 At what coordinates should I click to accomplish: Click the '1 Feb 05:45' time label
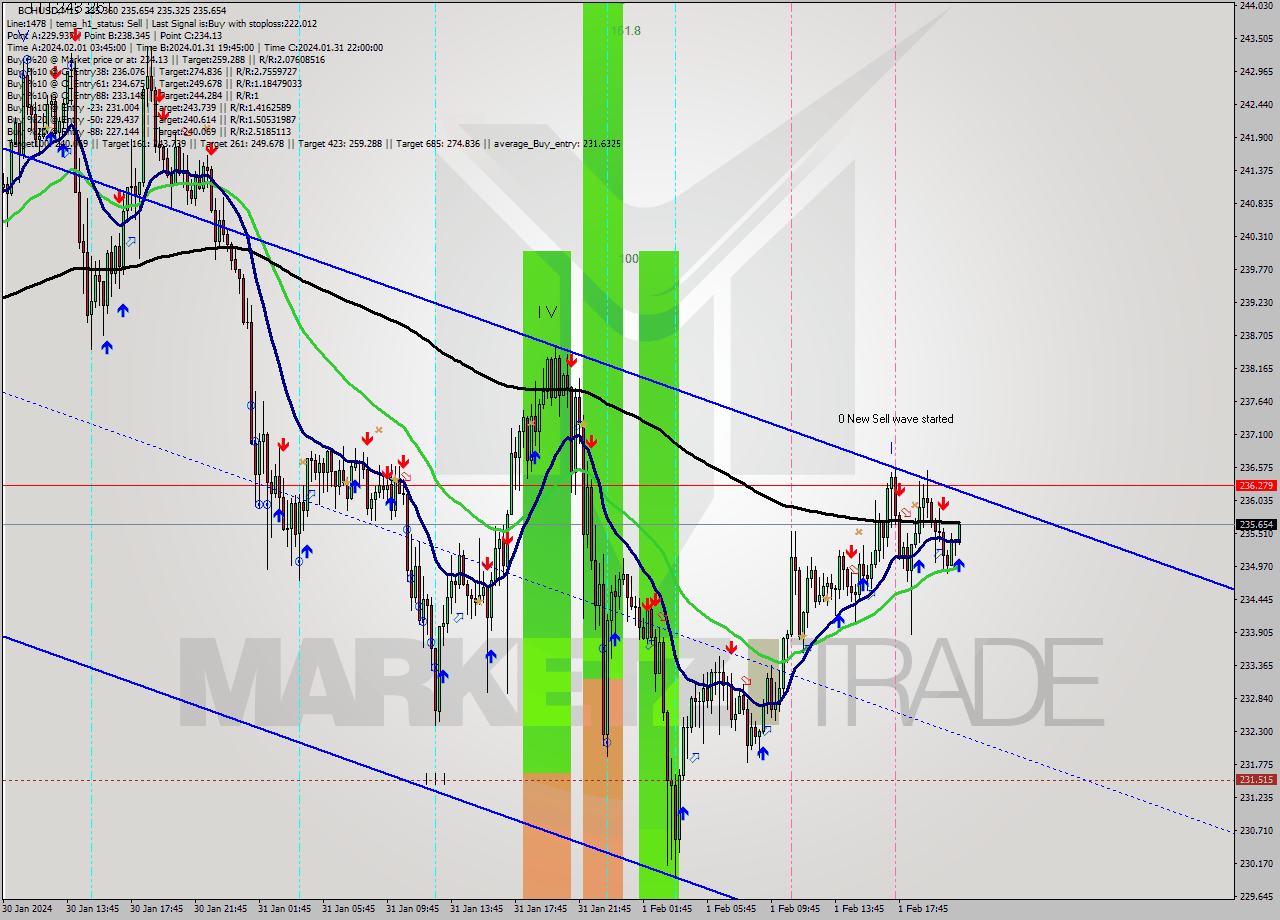click(733, 910)
